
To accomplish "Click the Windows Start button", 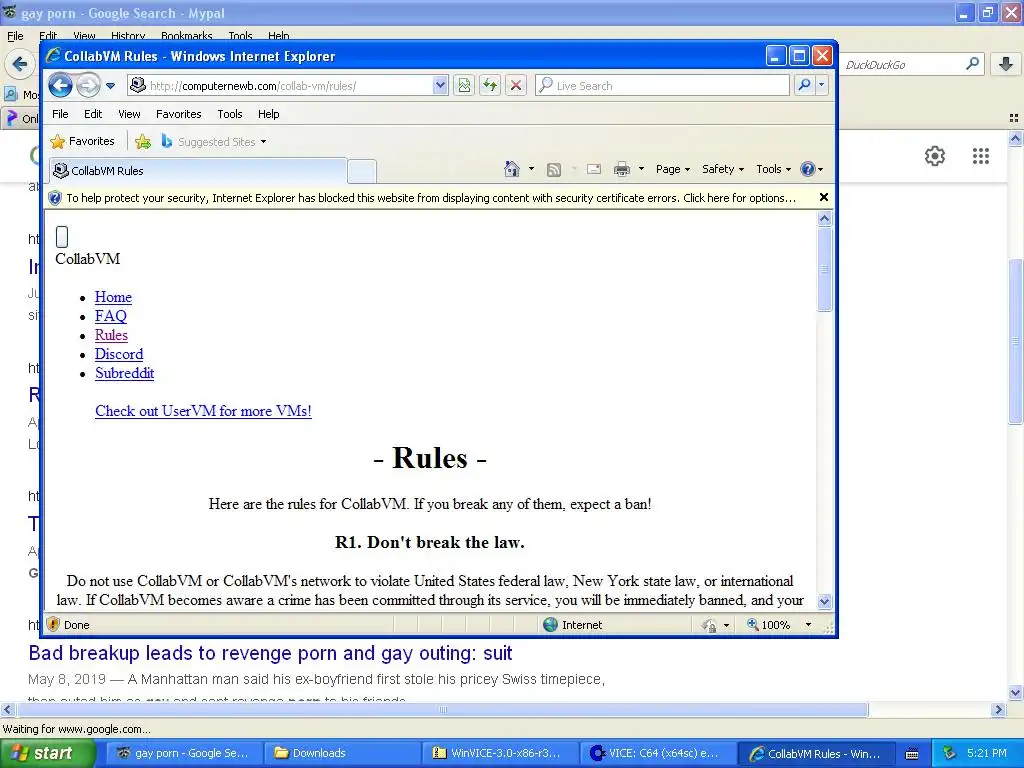I will [47, 753].
